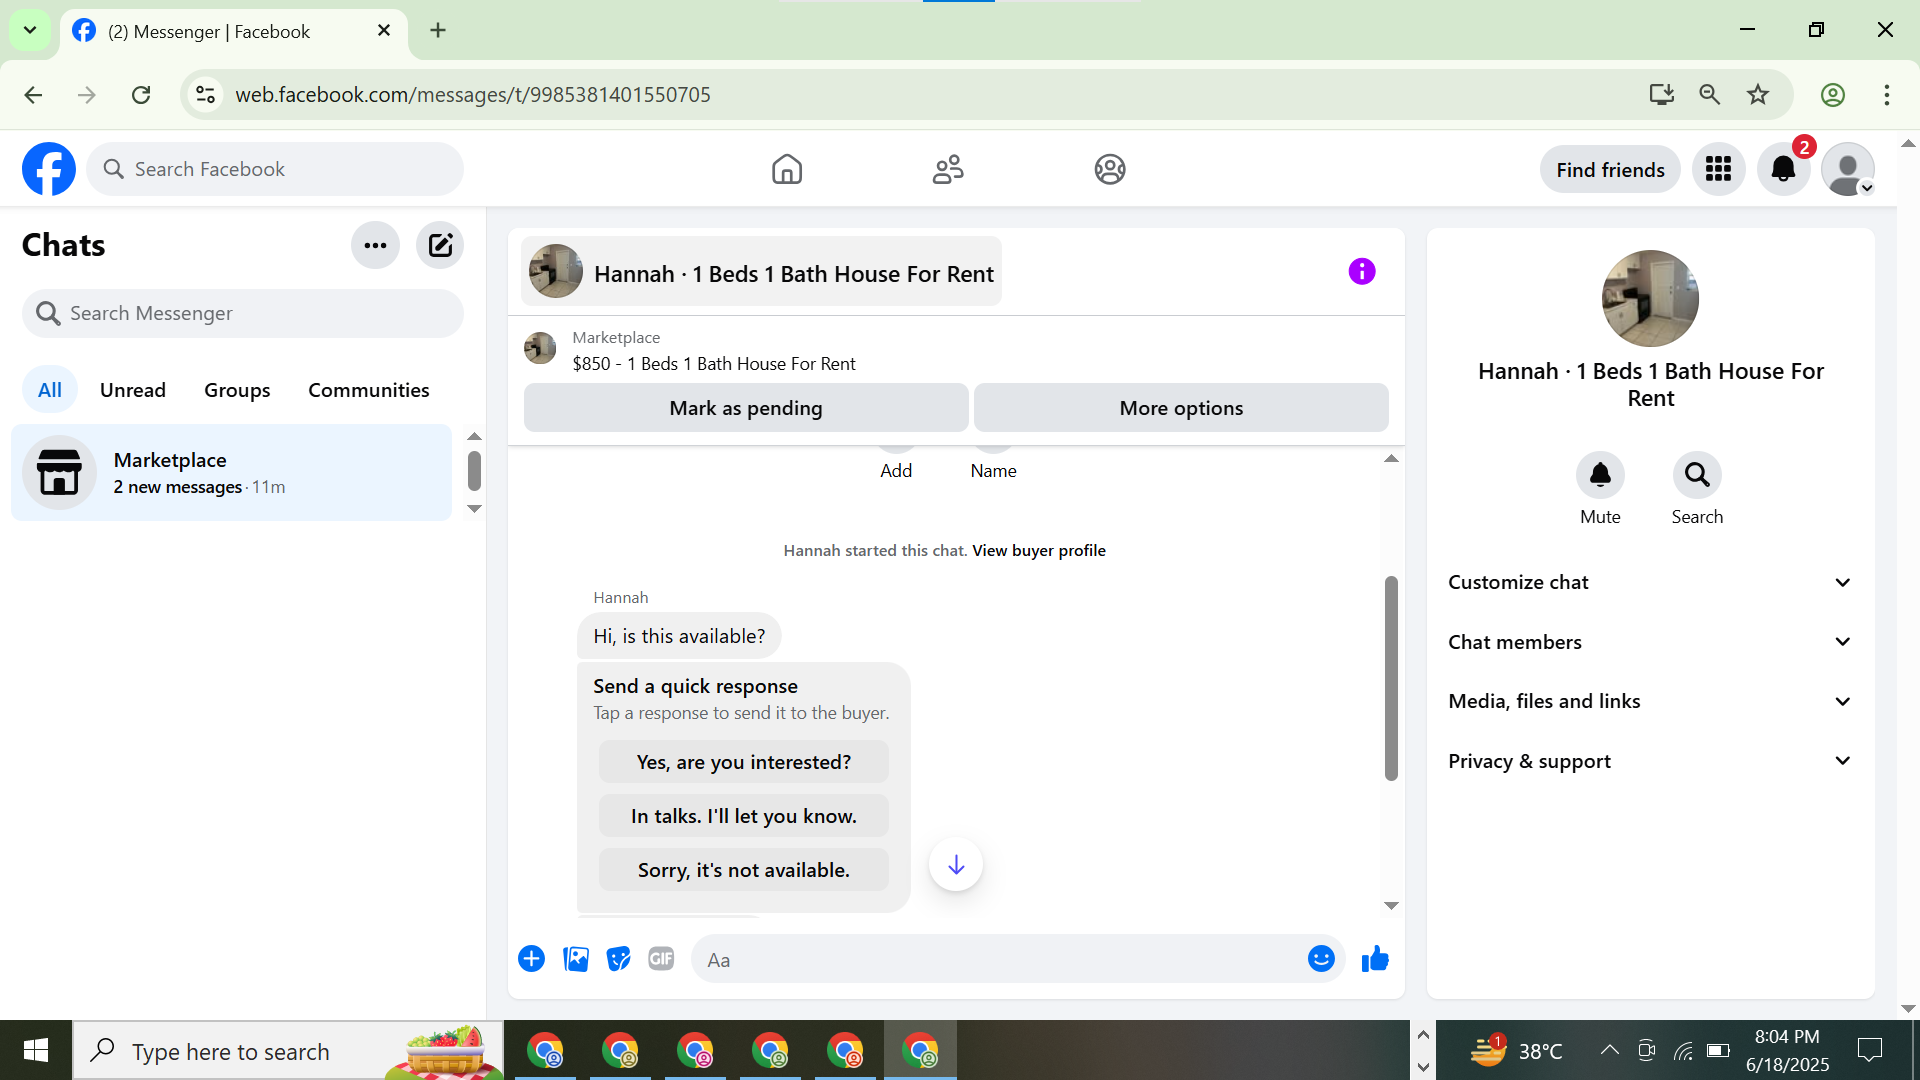Open the Windows notification center icon

(x=1869, y=1050)
